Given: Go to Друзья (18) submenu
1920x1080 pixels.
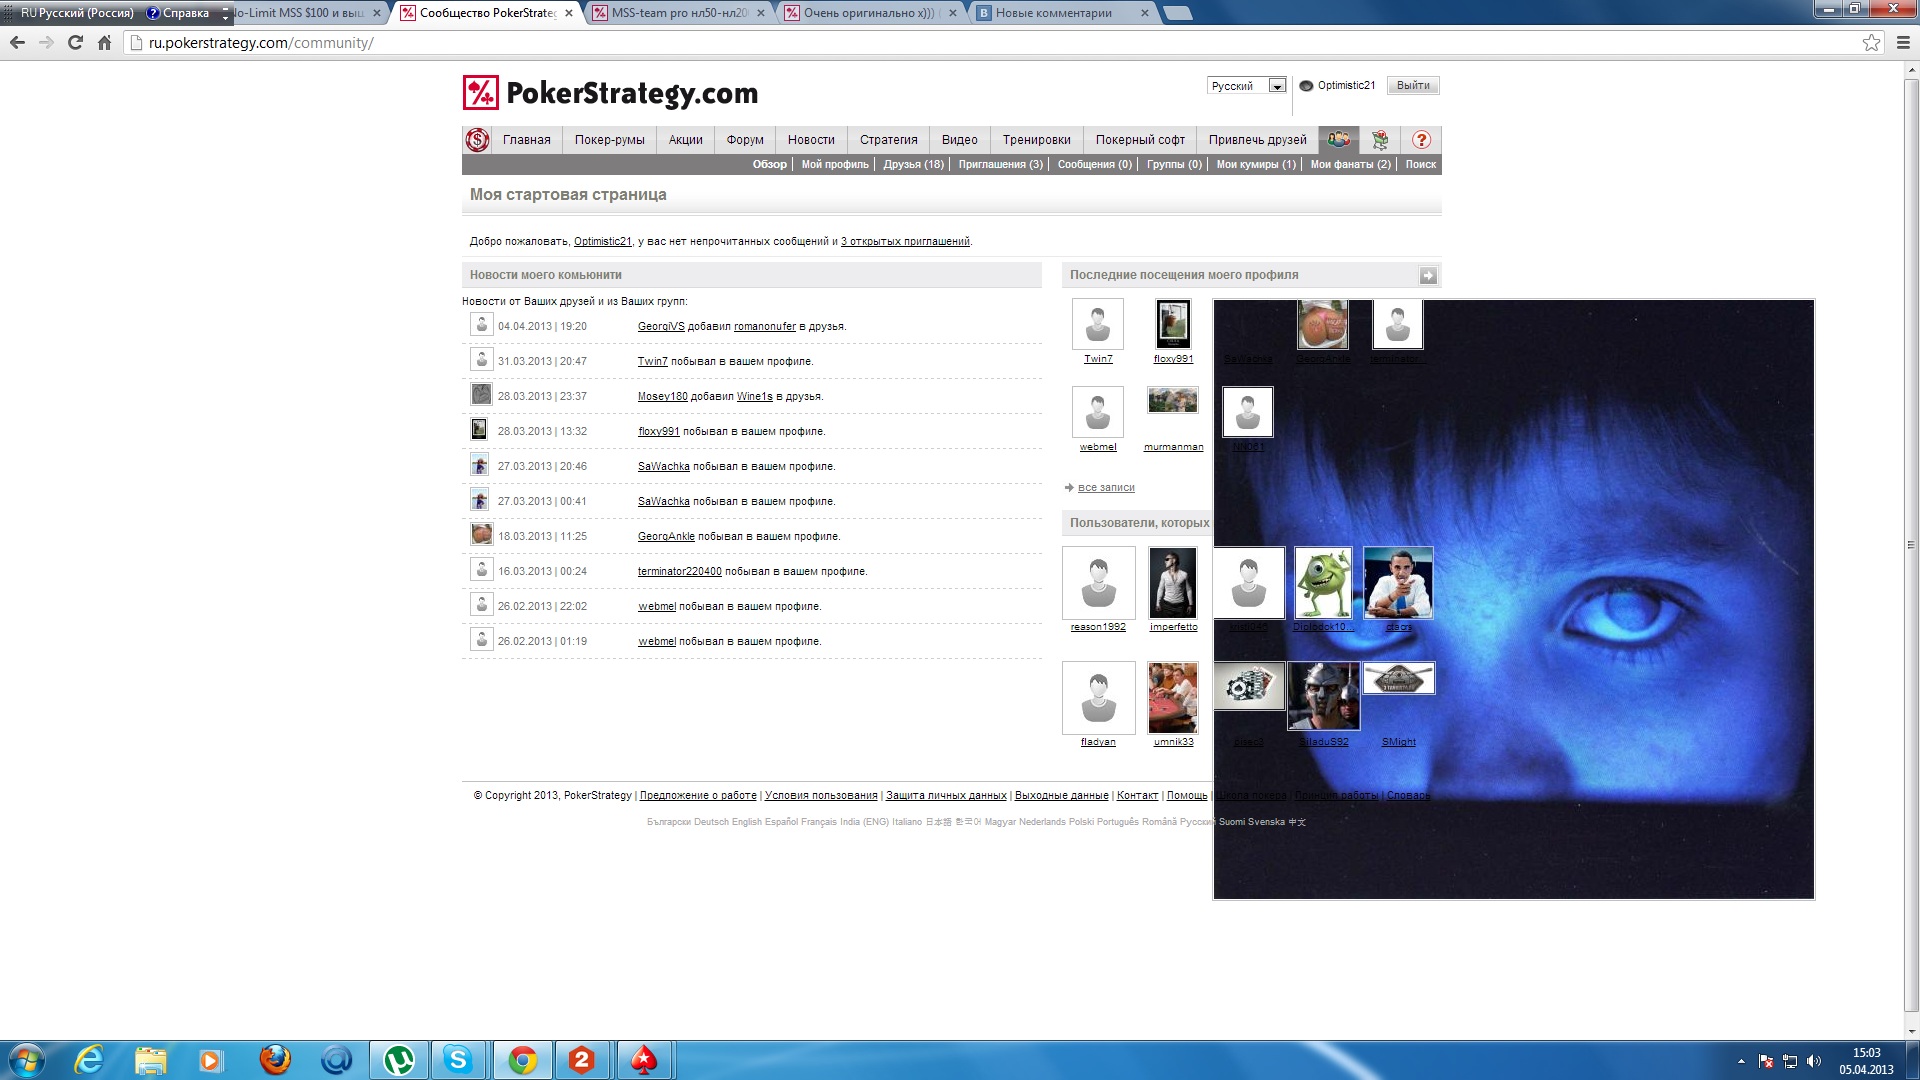Looking at the screenshot, I should pyautogui.click(x=913, y=164).
